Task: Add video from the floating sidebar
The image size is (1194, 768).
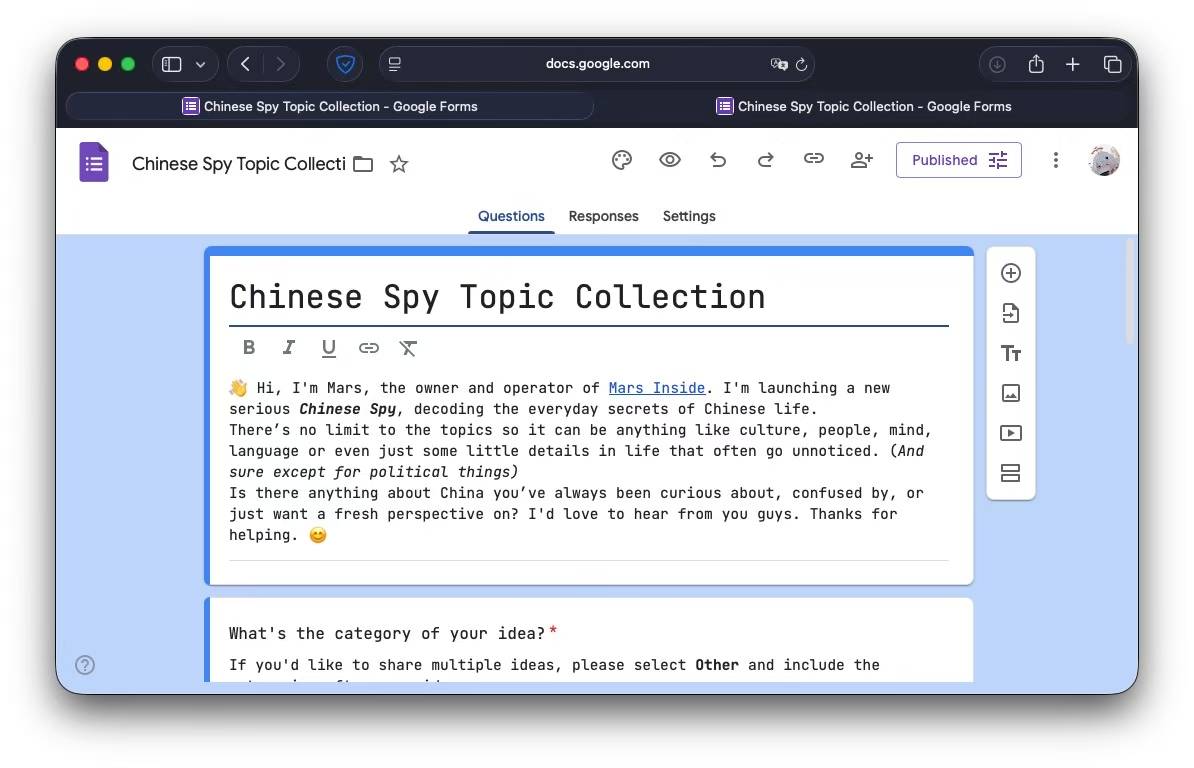Action: [x=1011, y=433]
